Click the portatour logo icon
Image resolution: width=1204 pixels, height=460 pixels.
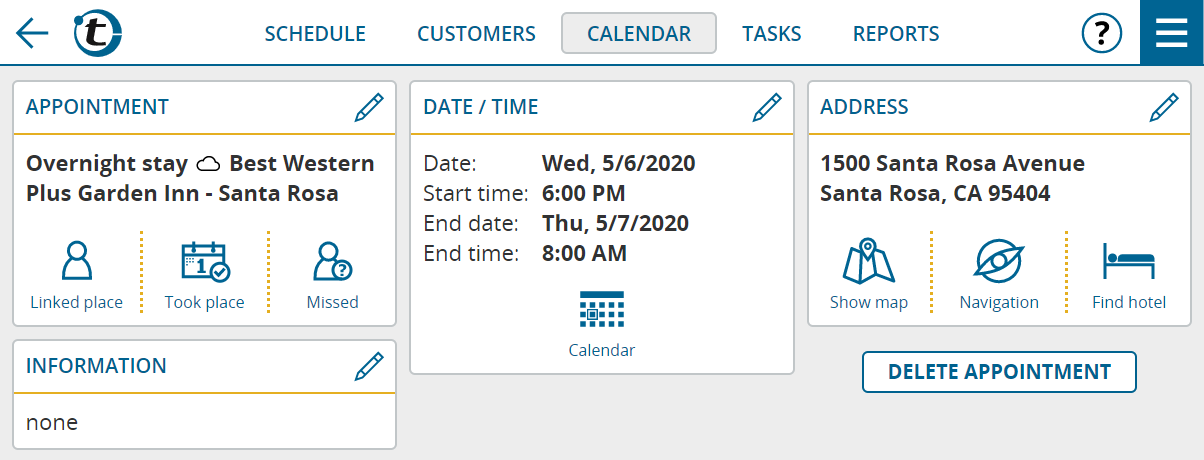tap(98, 33)
